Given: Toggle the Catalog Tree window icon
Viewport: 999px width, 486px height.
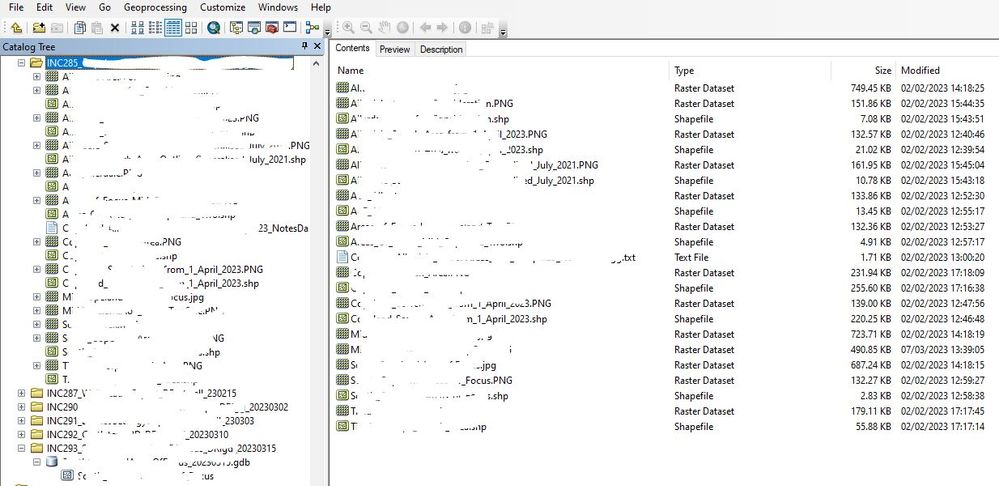Looking at the screenshot, I should click(x=236, y=27).
